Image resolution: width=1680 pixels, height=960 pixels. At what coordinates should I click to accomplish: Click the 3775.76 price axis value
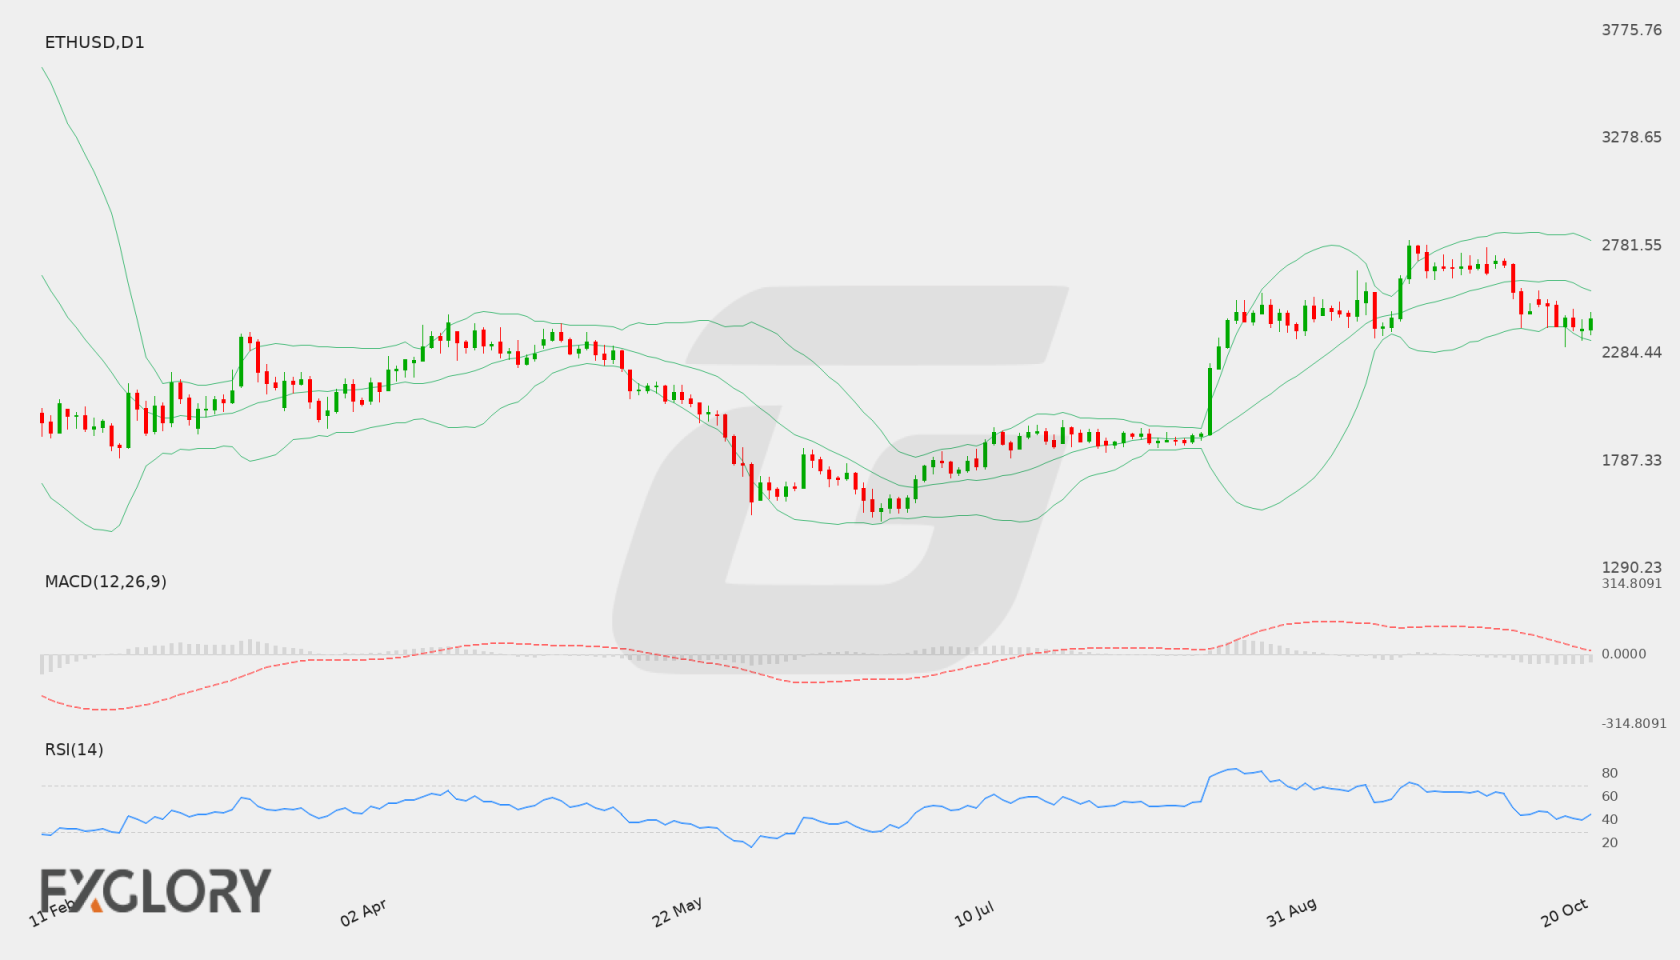(1632, 30)
